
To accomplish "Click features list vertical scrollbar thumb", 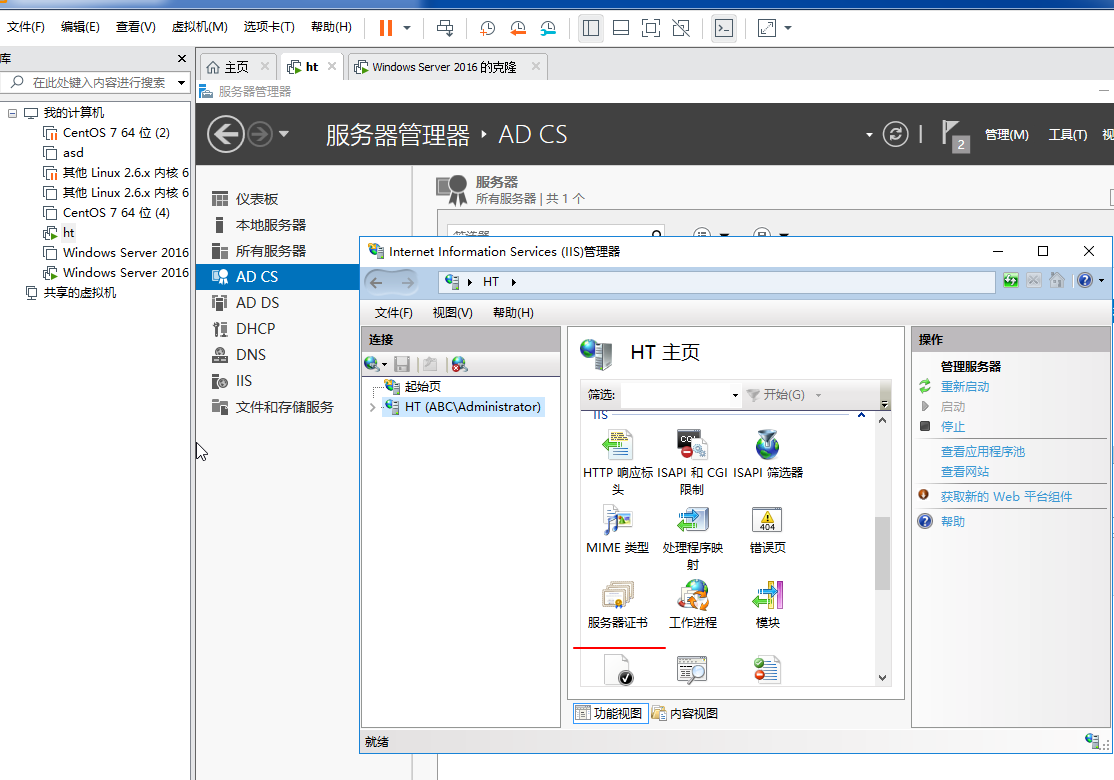I will click(882, 553).
